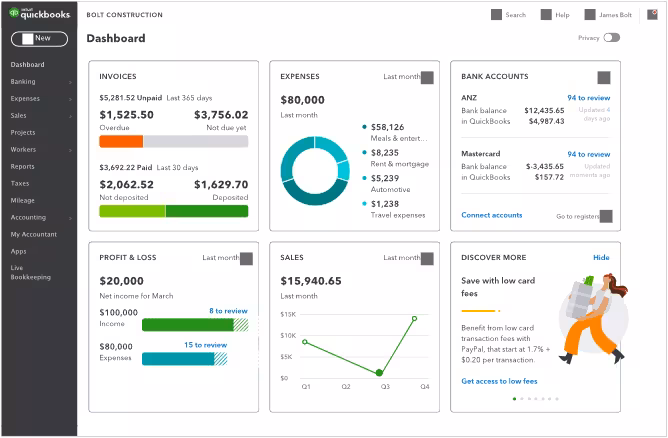Open the notifications icon at top right
Viewport: 668px width, 438px height.
[652, 14]
